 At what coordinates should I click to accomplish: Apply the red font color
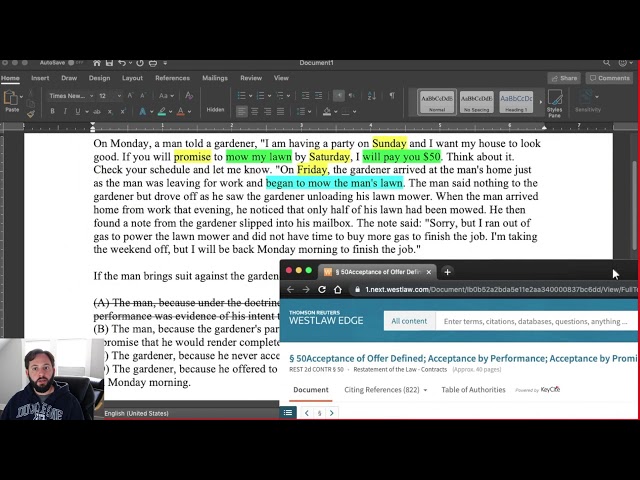[x=180, y=111]
